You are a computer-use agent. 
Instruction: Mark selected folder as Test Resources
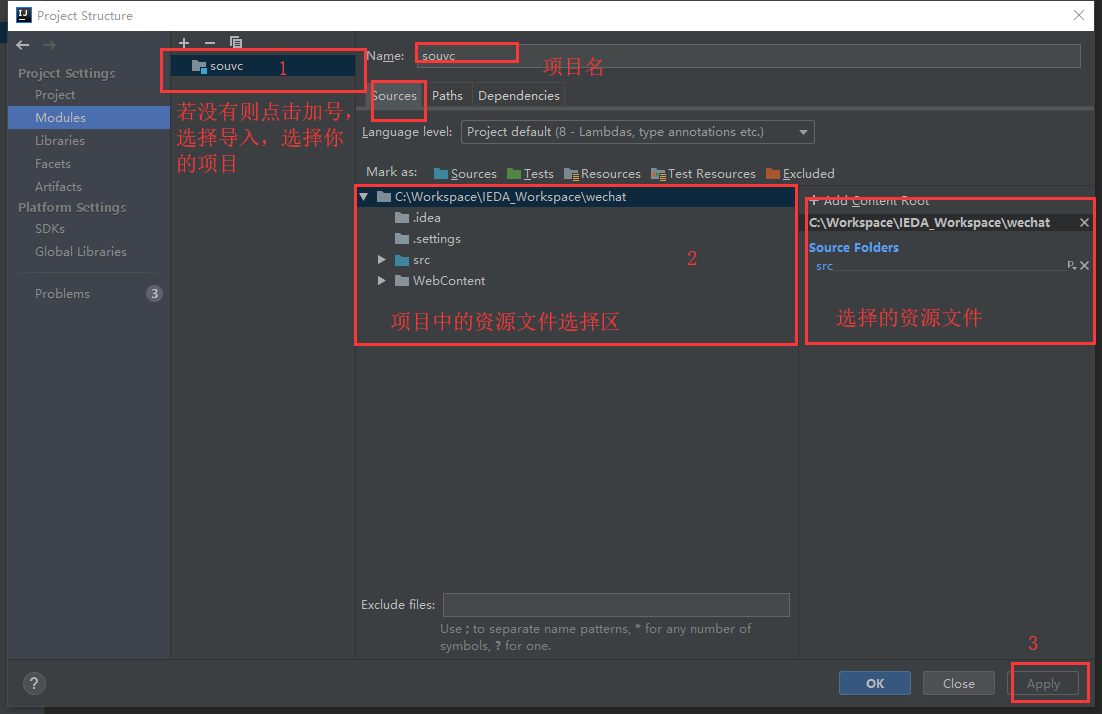[704, 174]
